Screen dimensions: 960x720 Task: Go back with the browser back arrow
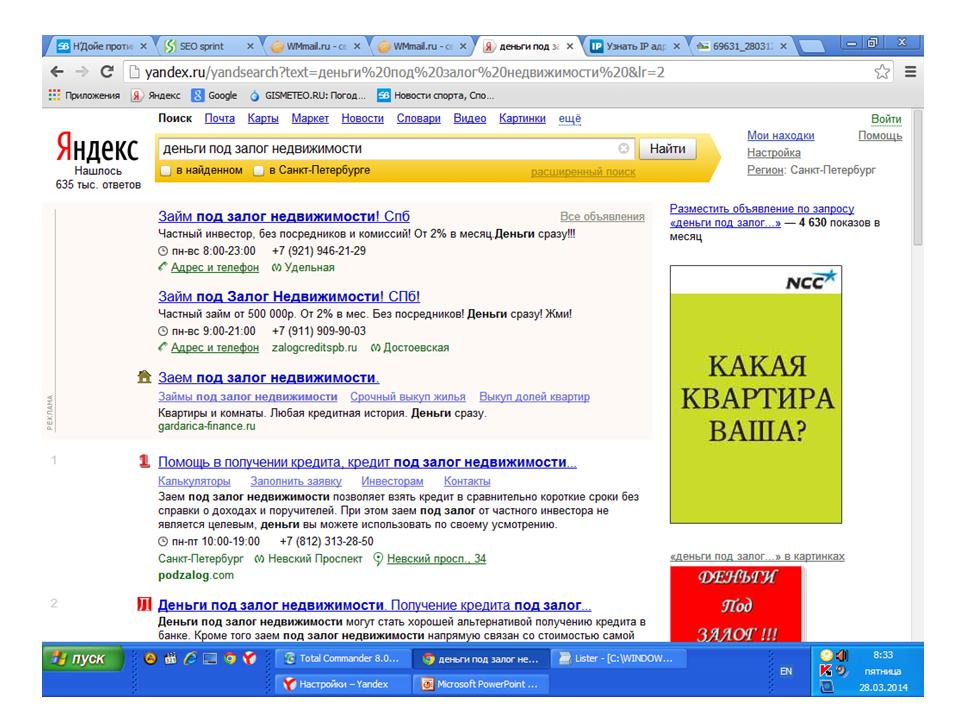(57, 72)
